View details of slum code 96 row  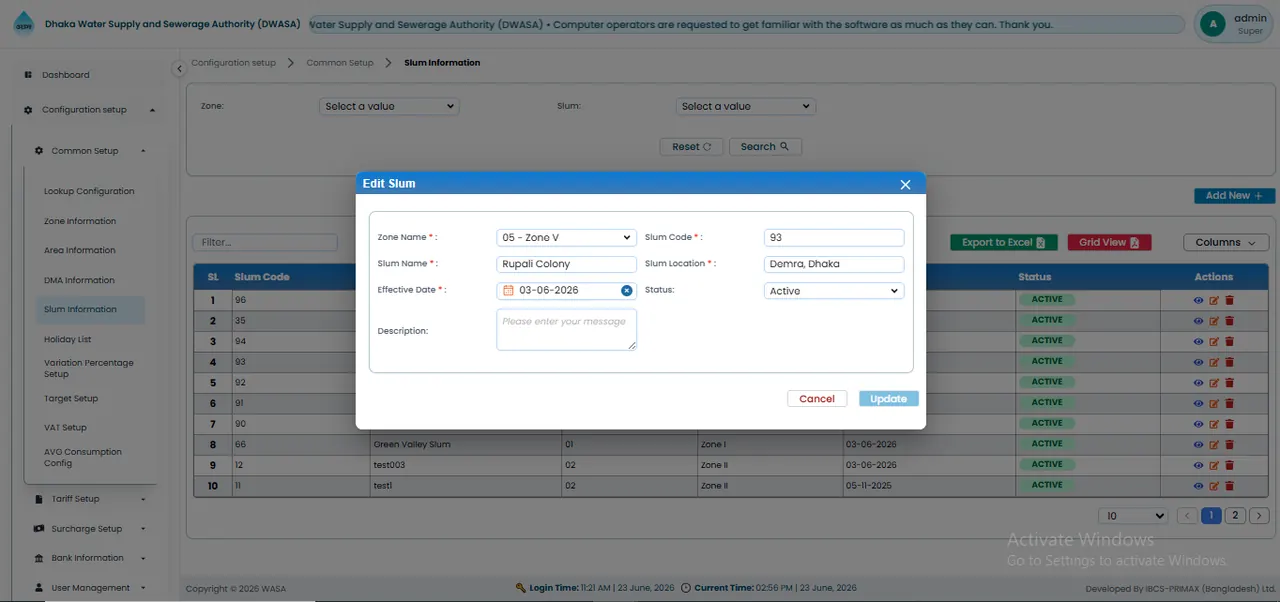click(x=1199, y=300)
